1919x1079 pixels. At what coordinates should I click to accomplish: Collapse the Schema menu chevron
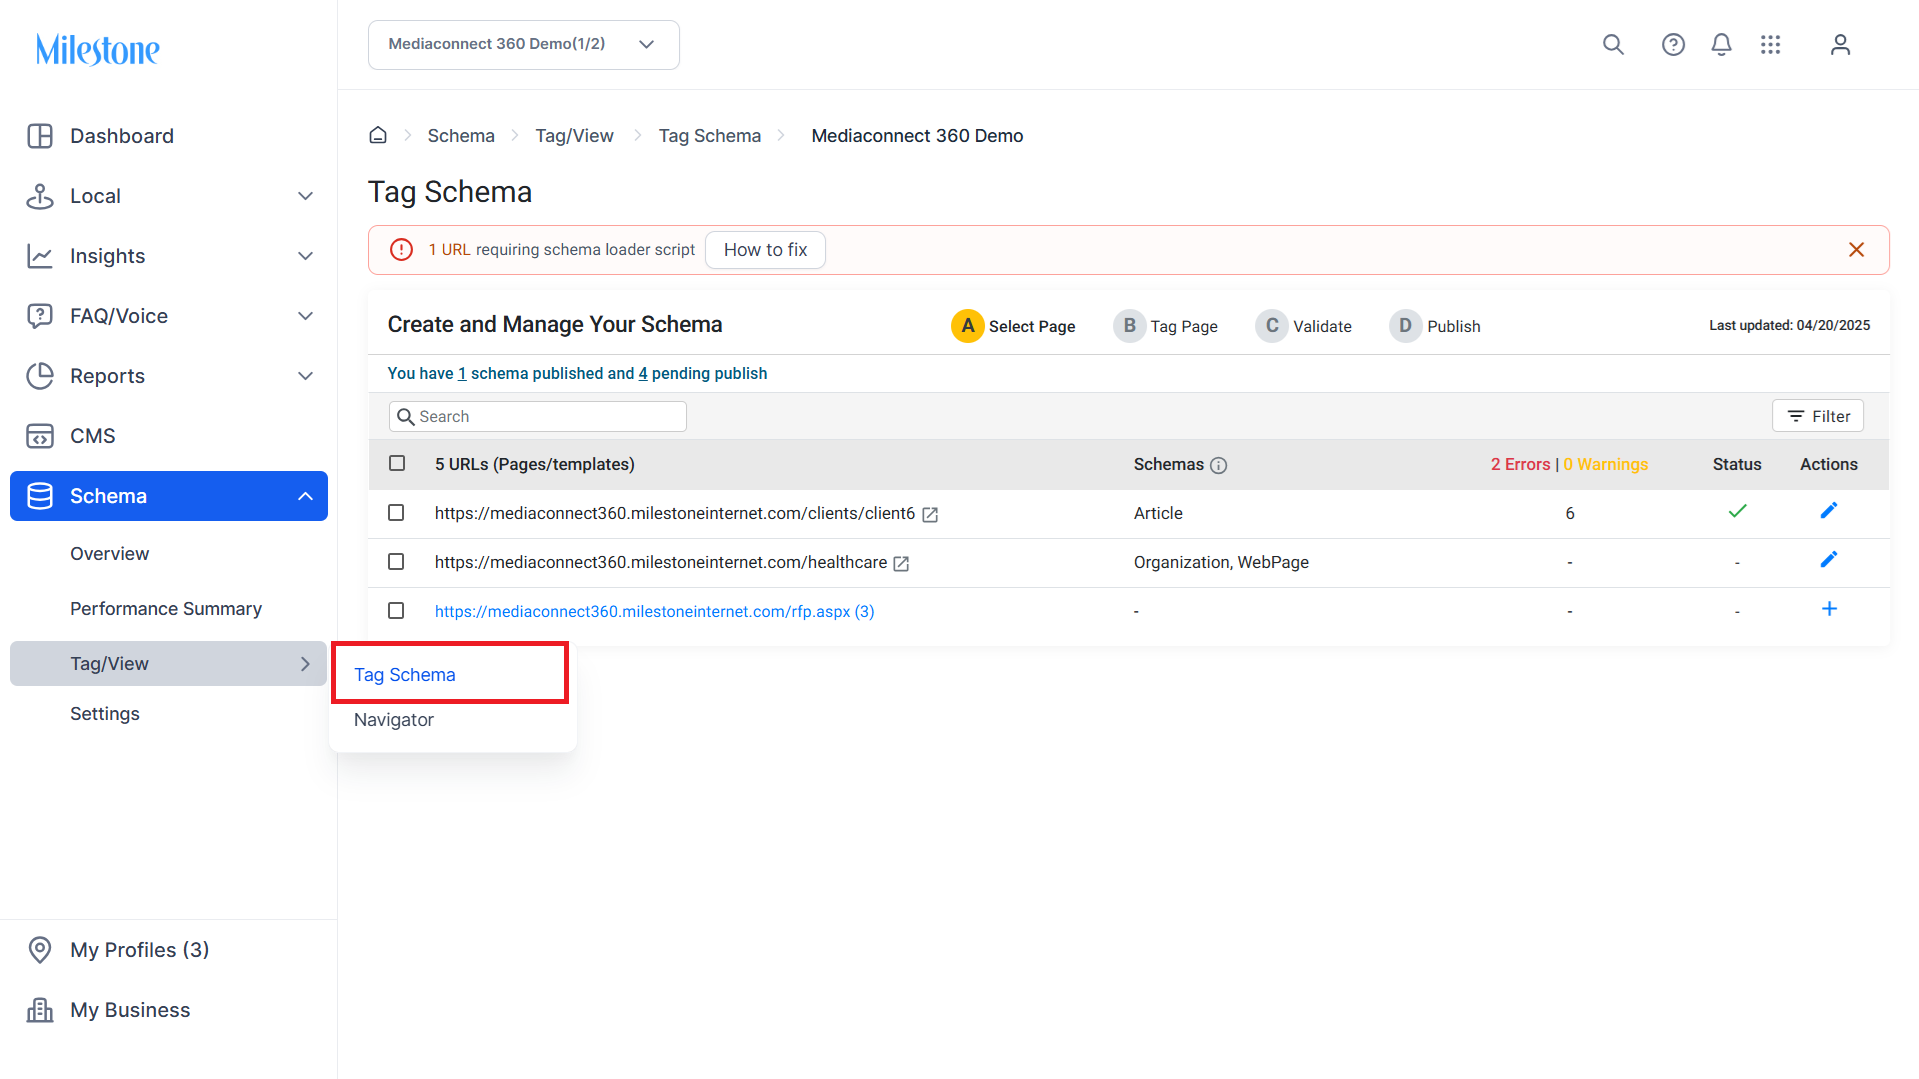click(x=306, y=496)
